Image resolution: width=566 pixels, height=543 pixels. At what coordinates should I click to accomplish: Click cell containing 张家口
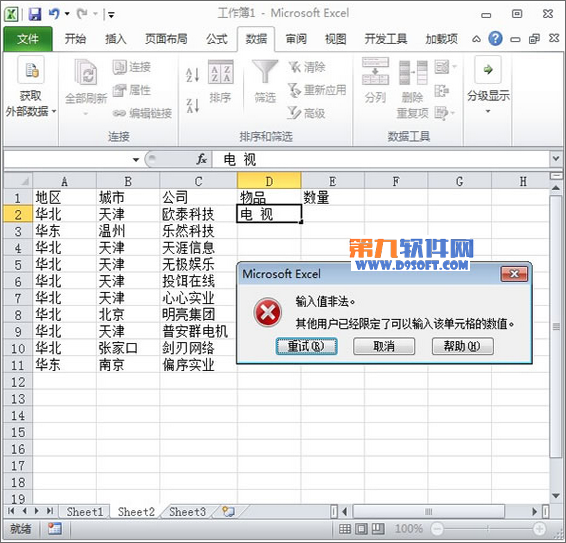click(x=128, y=348)
